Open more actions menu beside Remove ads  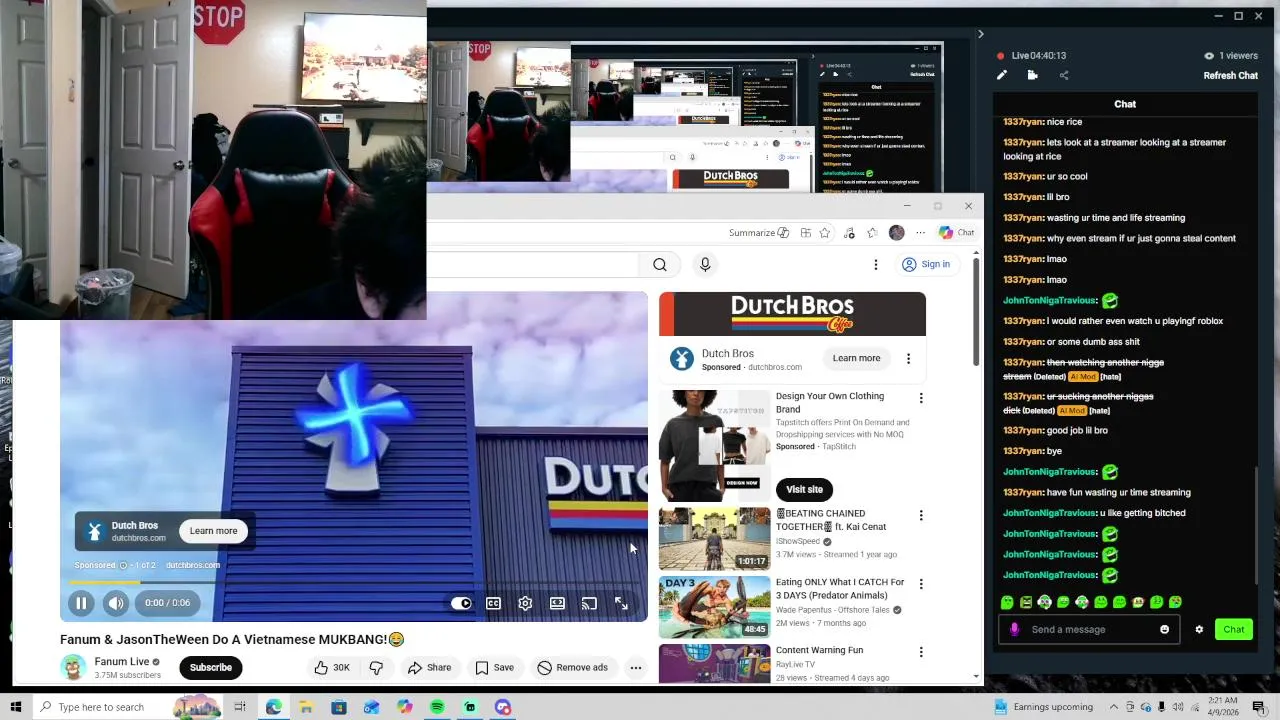[x=635, y=667]
